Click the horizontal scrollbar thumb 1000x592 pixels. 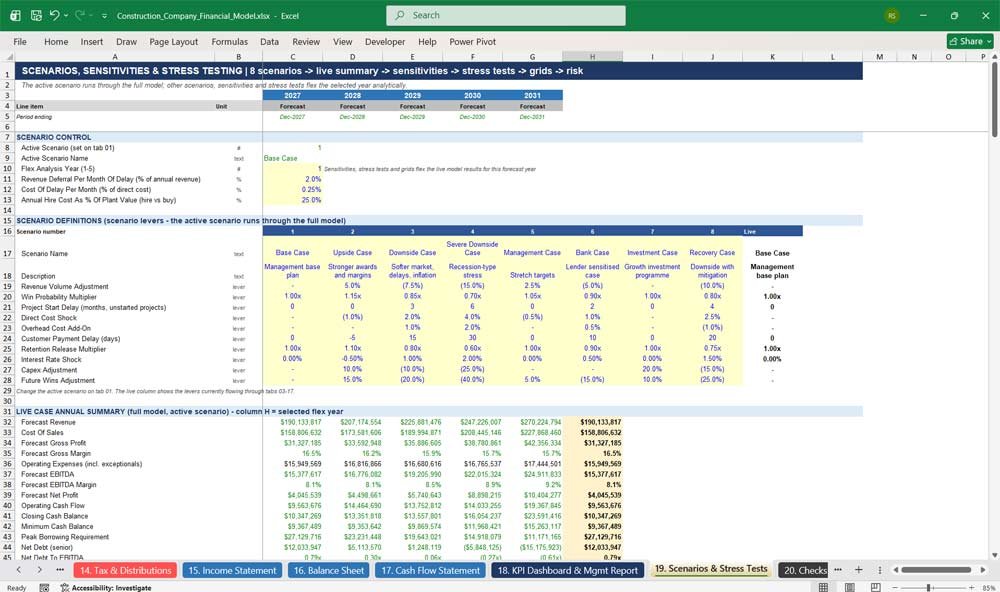(x=936, y=570)
